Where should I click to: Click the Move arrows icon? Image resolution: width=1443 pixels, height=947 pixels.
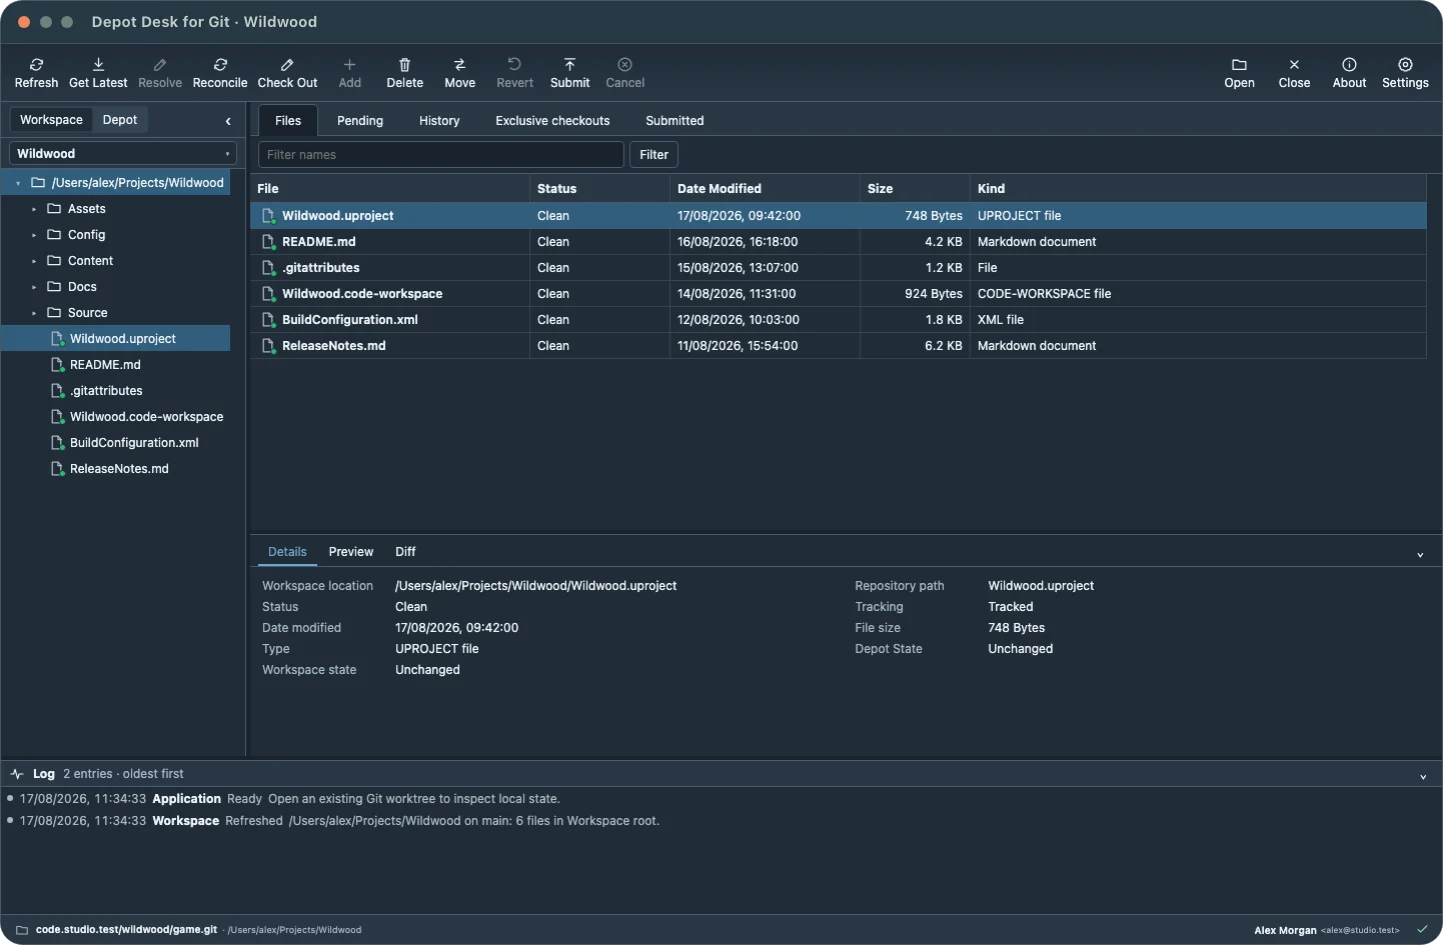click(460, 65)
